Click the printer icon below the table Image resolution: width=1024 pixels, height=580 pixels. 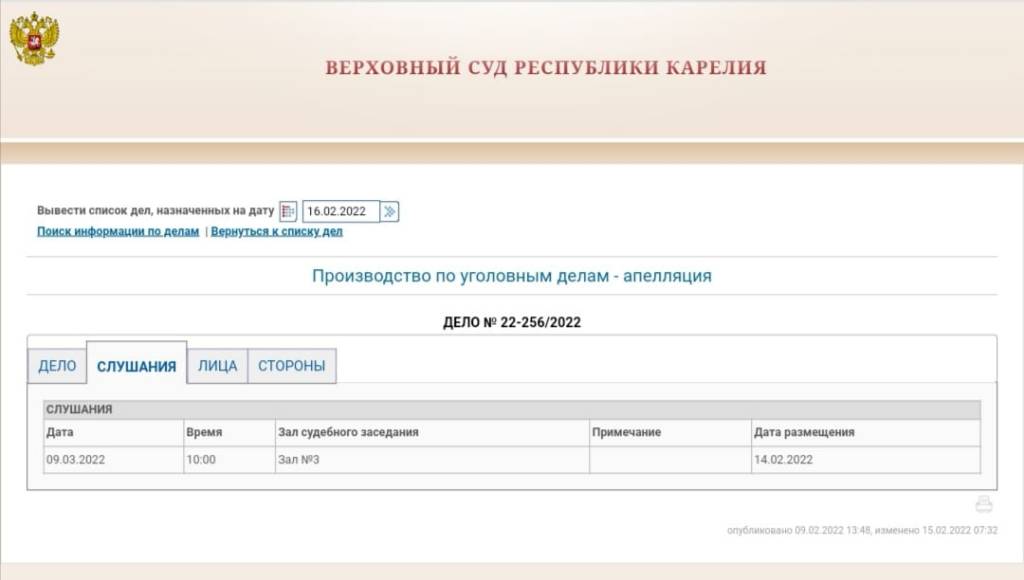pyautogui.click(x=984, y=505)
